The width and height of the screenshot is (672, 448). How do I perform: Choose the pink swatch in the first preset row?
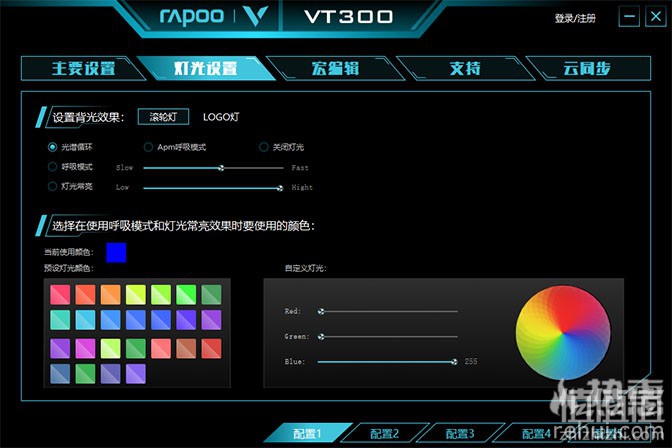pos(60,295)
